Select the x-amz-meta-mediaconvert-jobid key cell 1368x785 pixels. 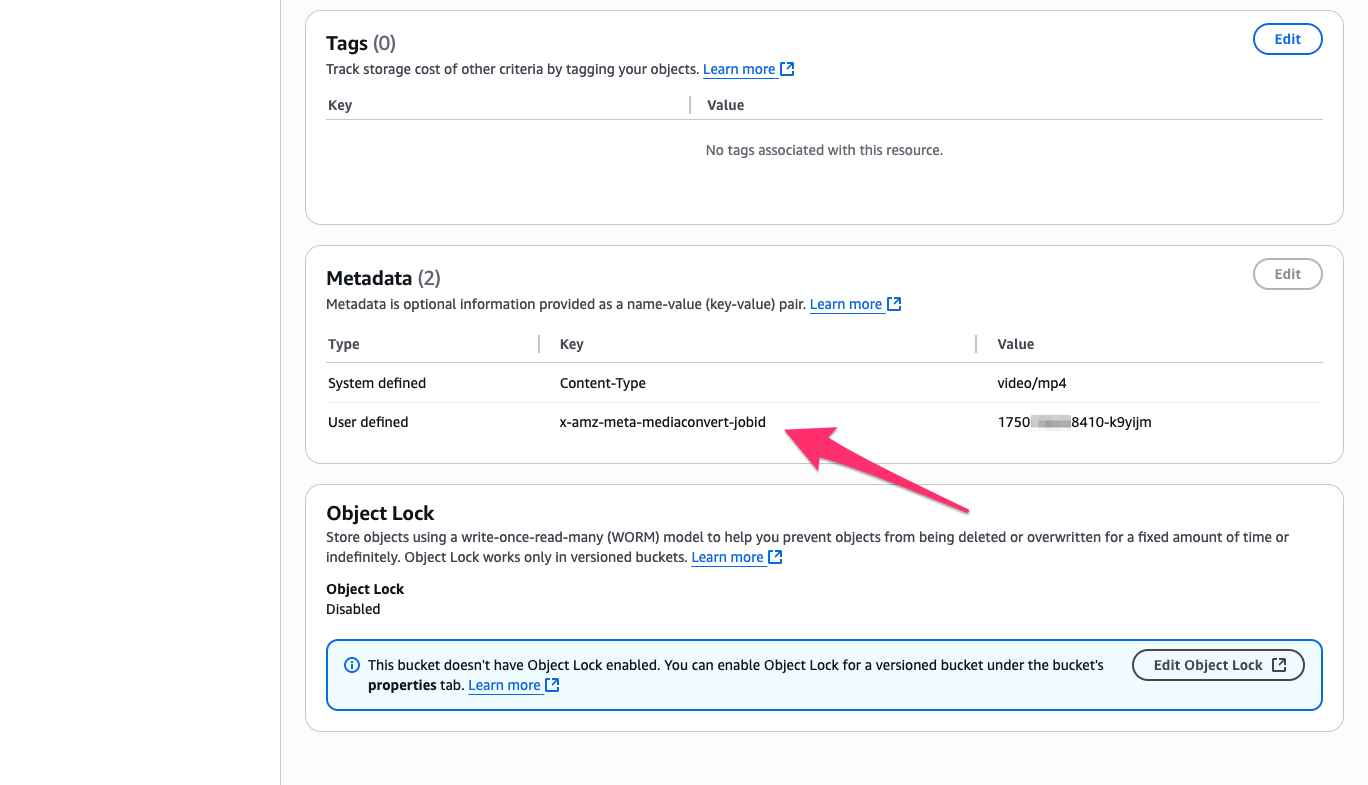pos(663,422)
